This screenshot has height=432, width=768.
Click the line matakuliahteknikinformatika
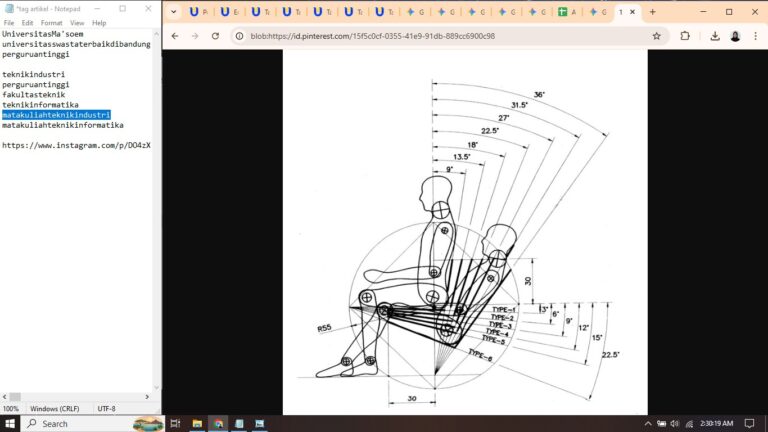click(63, 125)
